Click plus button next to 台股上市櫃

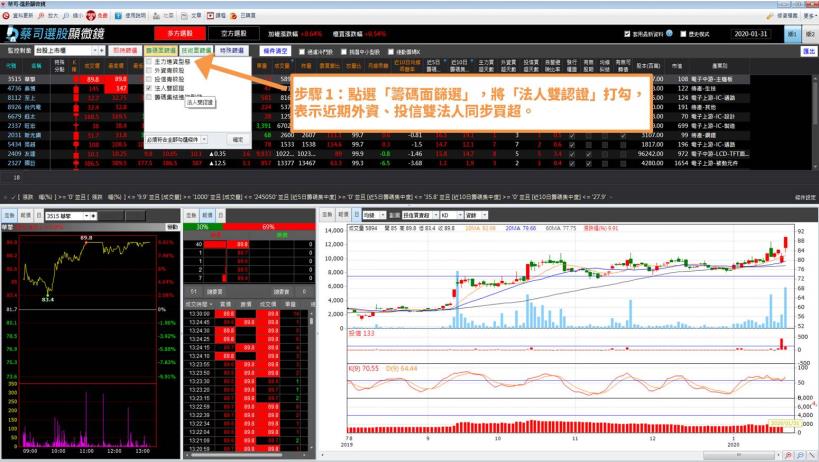[101, 51]
